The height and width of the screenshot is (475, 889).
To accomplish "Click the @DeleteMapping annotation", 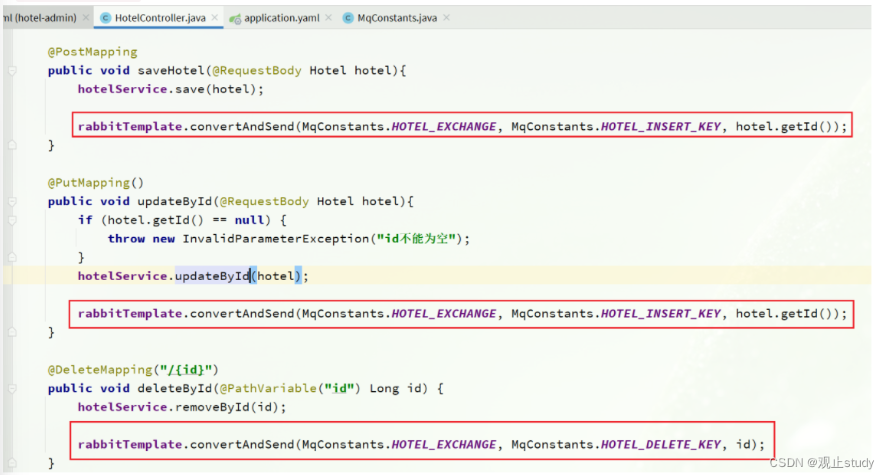I will [100, 370].
